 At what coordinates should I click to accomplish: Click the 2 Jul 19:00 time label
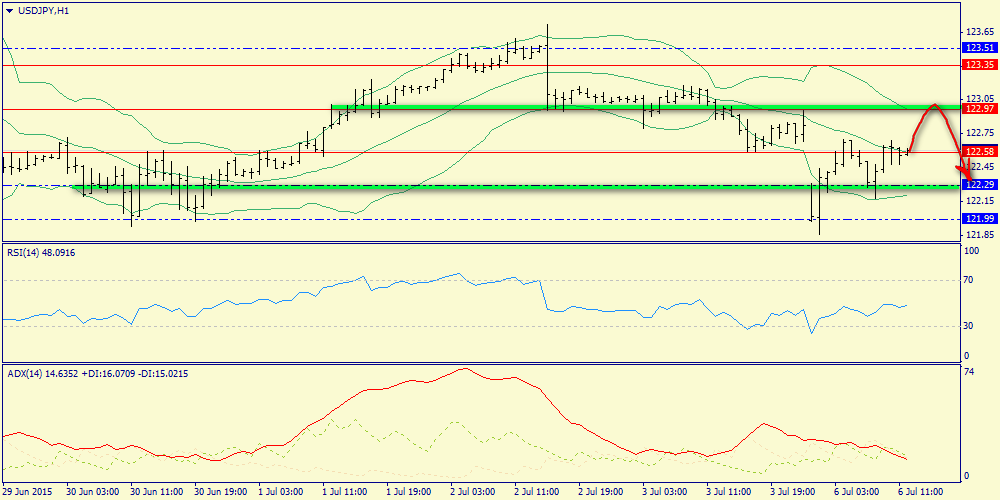tap(600, 492)
